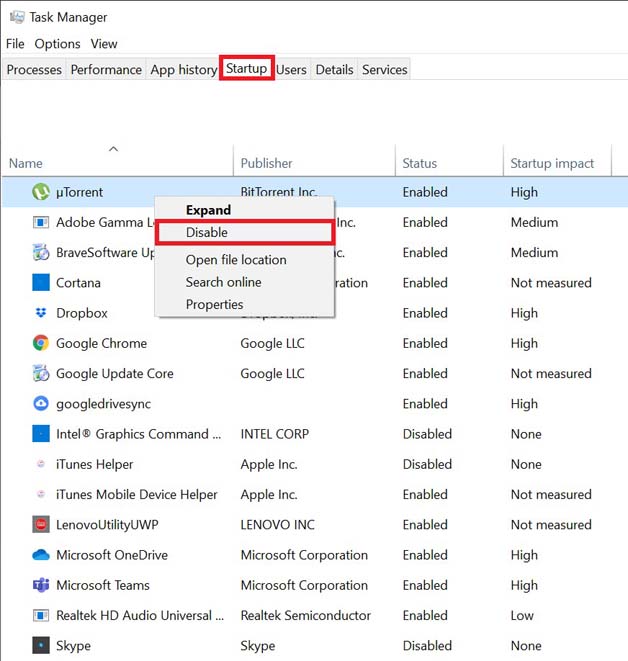Screen dimensions: 628x661
Task: Switch to the Performance tab
Action: 106,70
